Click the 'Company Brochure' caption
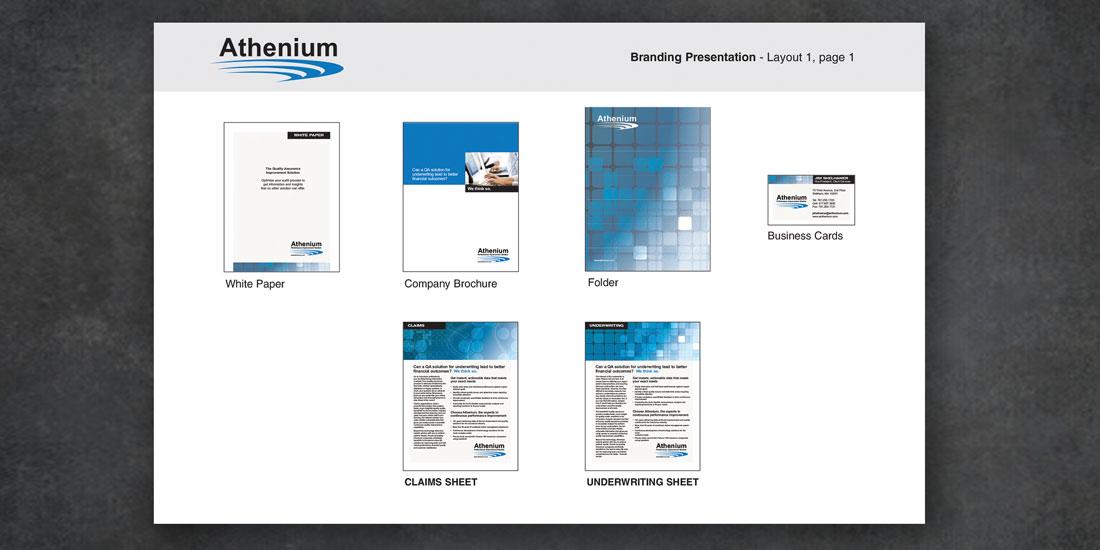The image size is (1100, 550). (450, 284)
